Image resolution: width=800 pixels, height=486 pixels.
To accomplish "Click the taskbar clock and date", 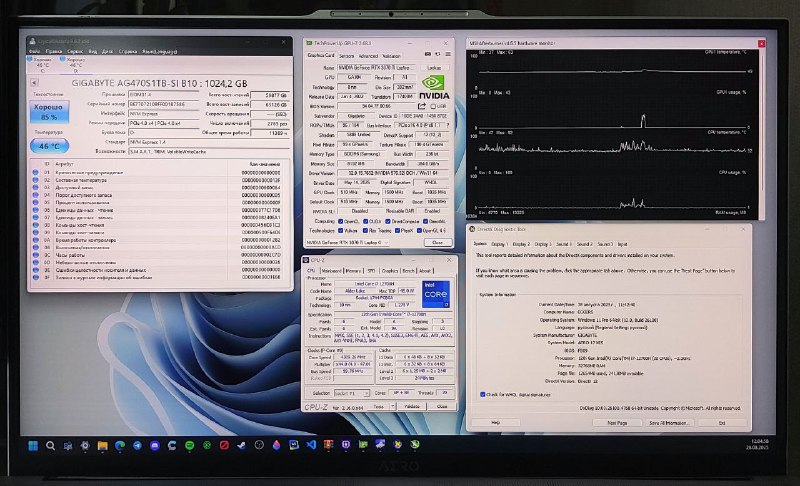I will pyautogui.click(x=757, y=444).
